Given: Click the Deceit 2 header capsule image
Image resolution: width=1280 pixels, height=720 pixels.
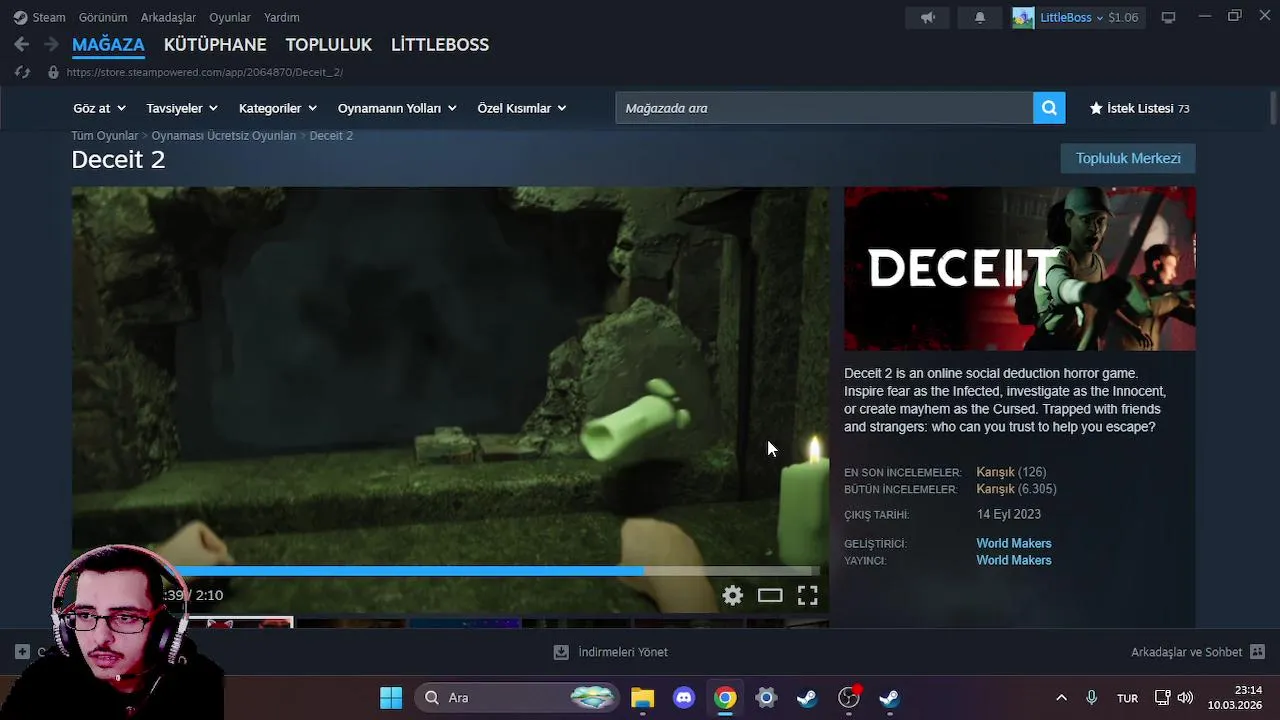Looking at the screenshot, I should [1019, 268].
